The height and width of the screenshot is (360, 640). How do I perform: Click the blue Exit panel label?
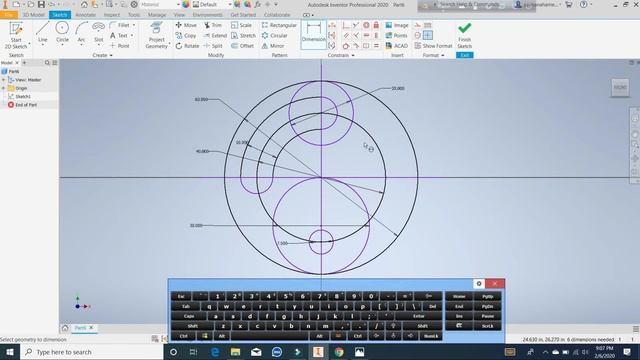464,55
